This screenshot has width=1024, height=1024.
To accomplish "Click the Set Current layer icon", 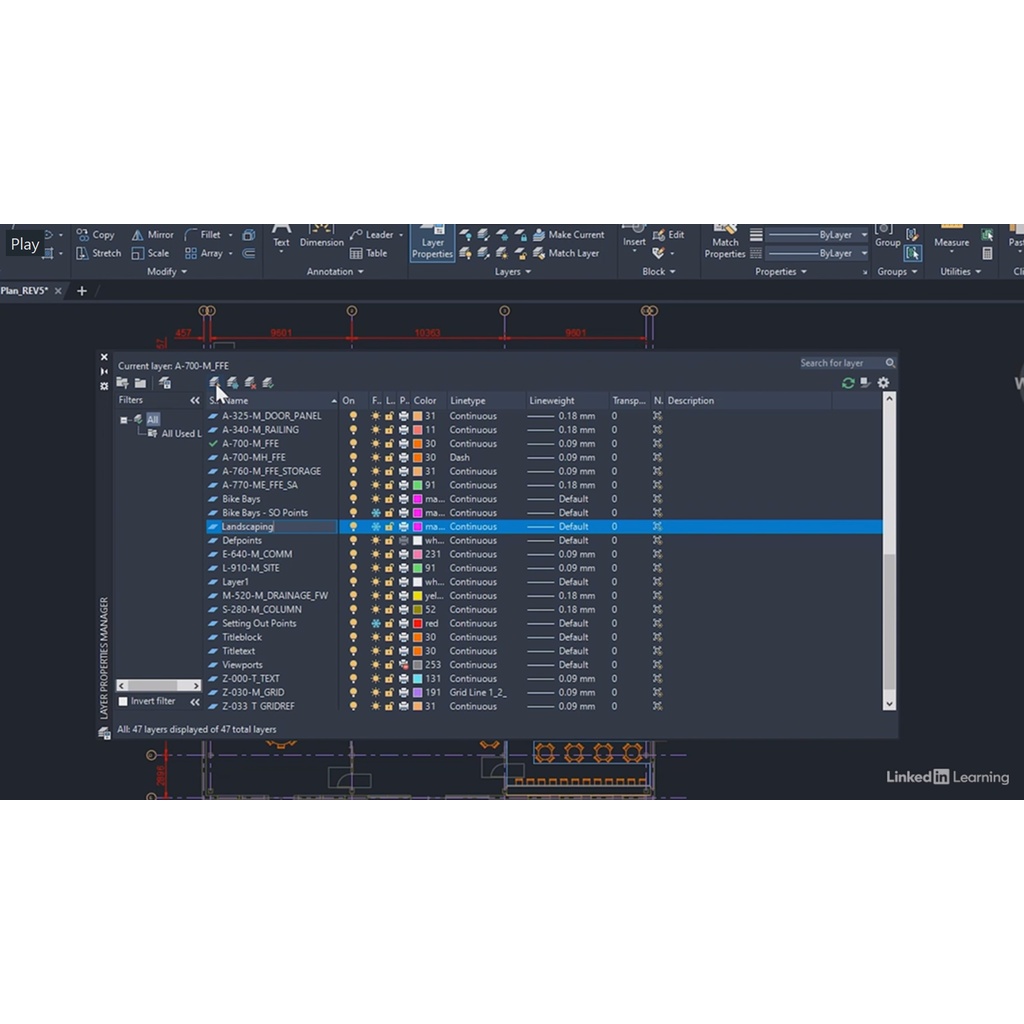I will [x=267, y=383].
